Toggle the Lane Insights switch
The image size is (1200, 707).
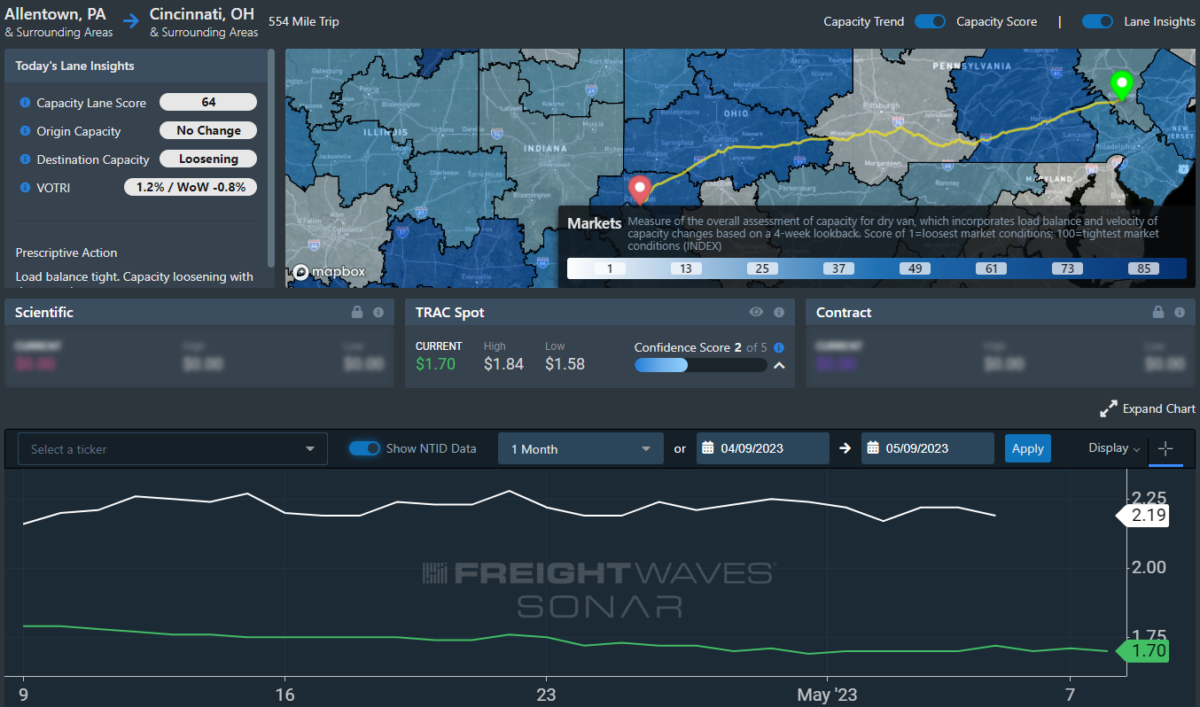[x=1098, y=21]
